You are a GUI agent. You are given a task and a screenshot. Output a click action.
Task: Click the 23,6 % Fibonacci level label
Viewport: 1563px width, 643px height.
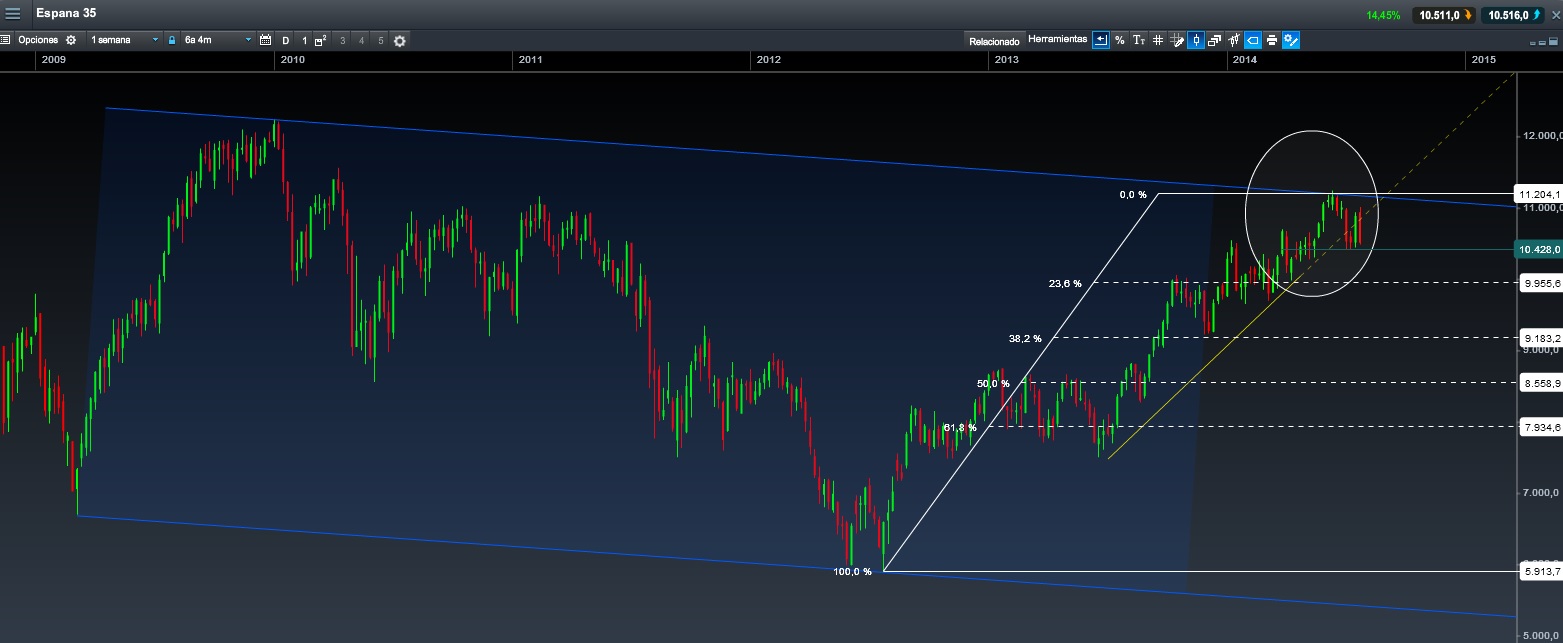pyautogui.click(x=1065, y=283)
